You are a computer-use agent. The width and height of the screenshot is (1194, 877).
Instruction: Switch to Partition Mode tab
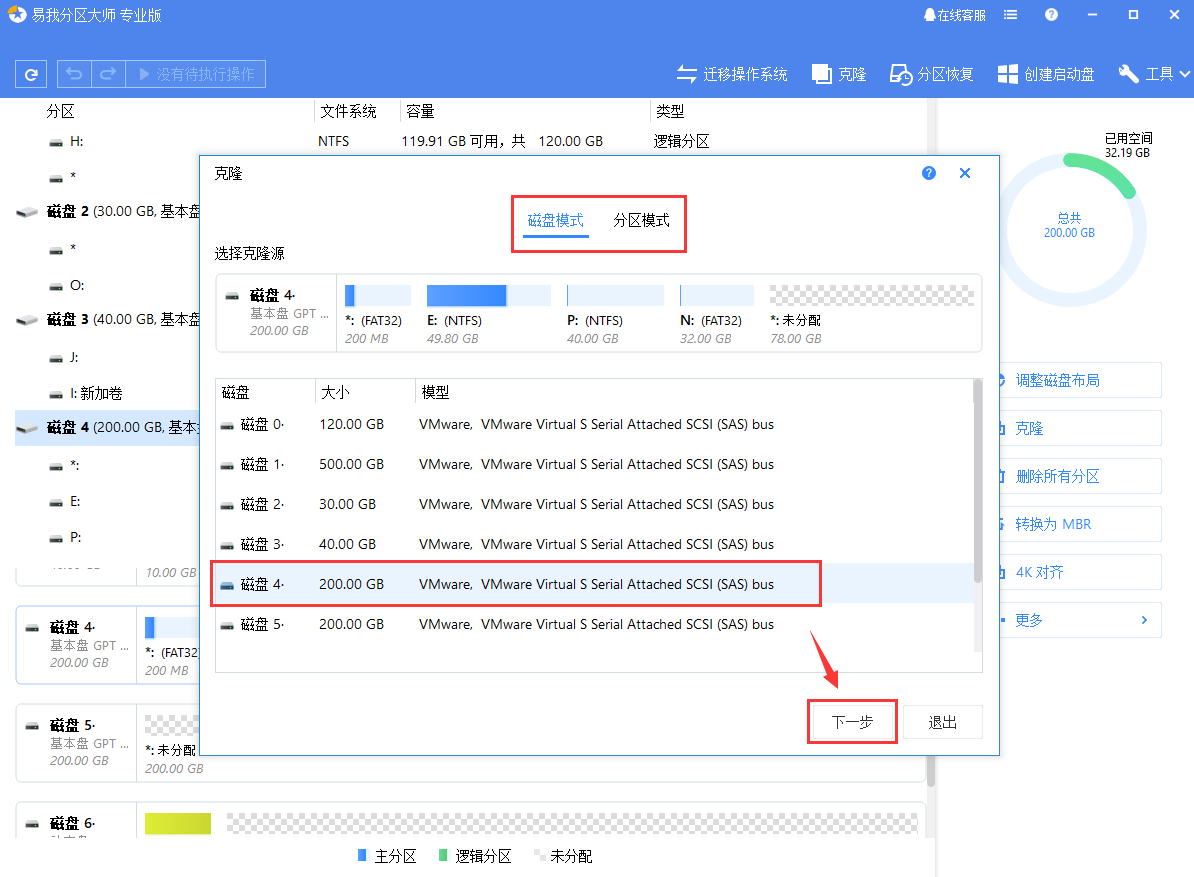click(x=642, y=220)
